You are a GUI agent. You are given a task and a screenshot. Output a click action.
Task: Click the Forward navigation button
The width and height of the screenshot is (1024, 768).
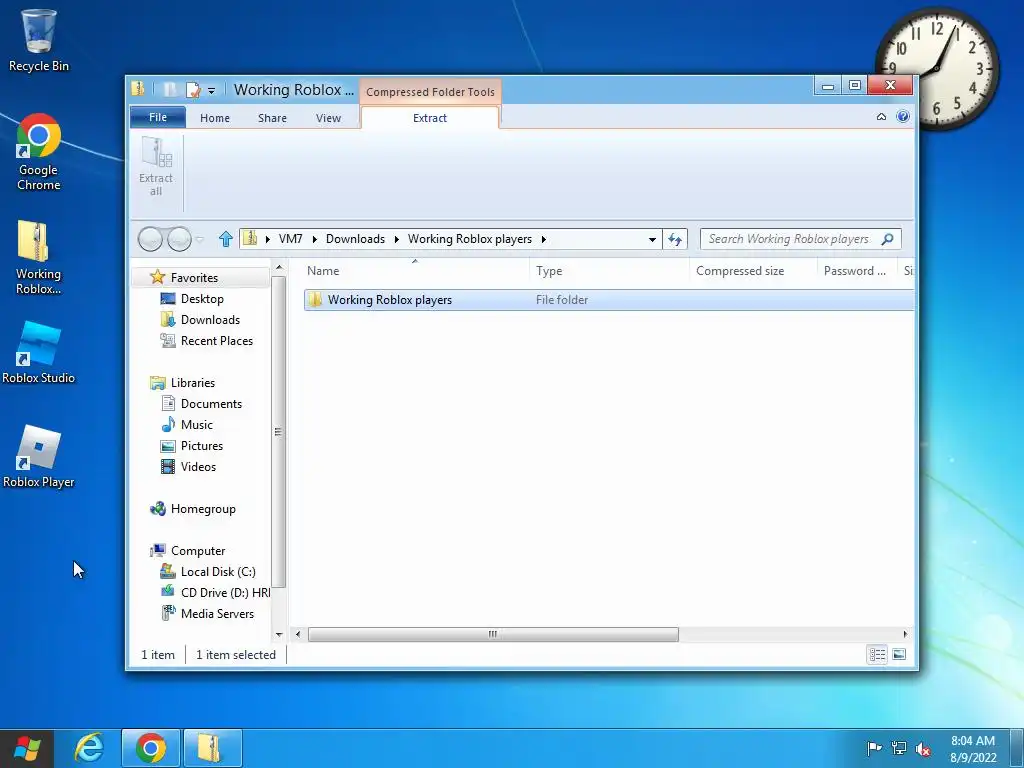coord(179,239)
